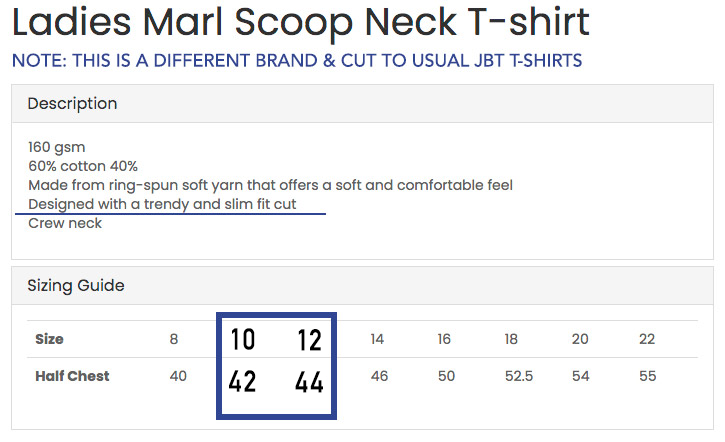Select the highlighted size 10

242,340
